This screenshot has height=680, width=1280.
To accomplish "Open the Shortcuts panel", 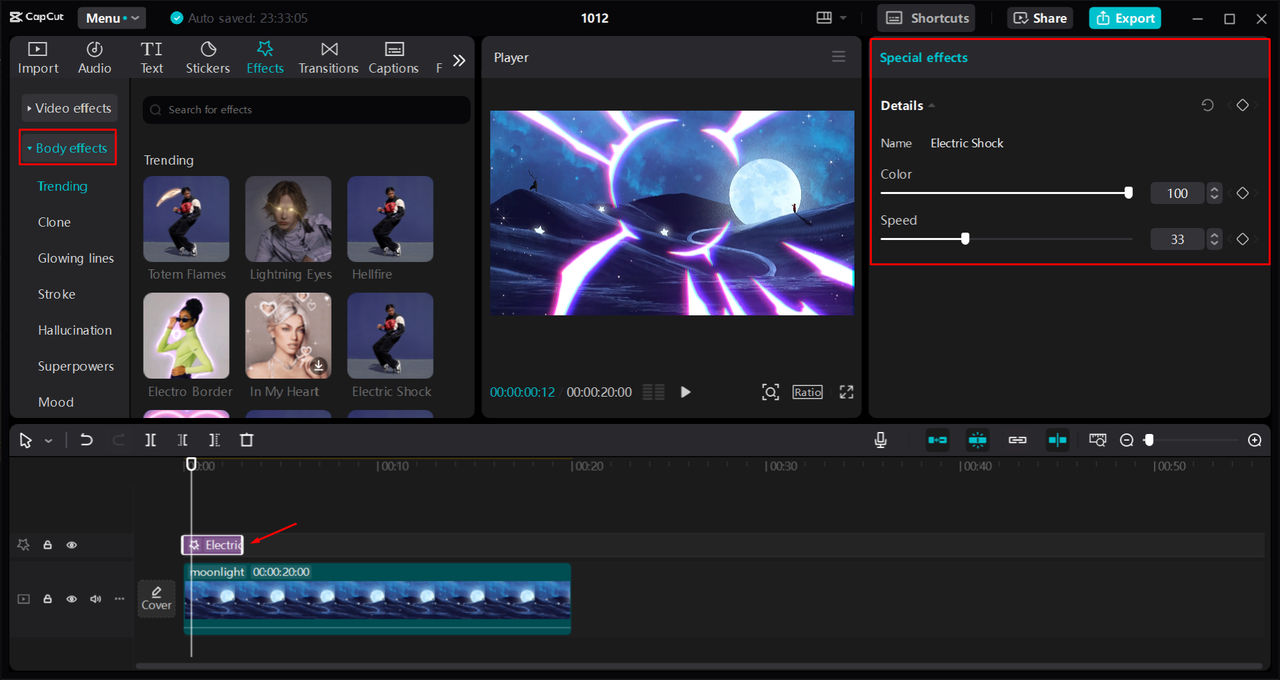I will click(x=927, y=18).
